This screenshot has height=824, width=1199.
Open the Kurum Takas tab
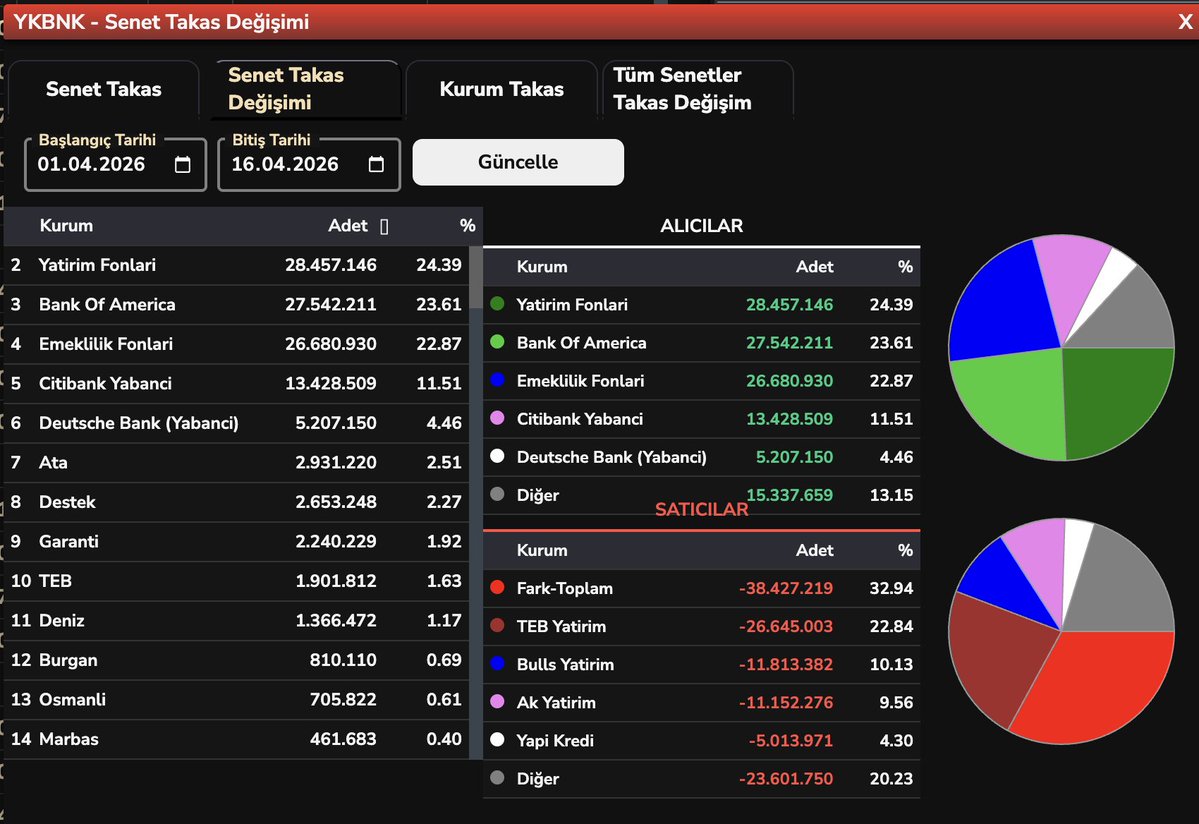click(x=502, y=89)
